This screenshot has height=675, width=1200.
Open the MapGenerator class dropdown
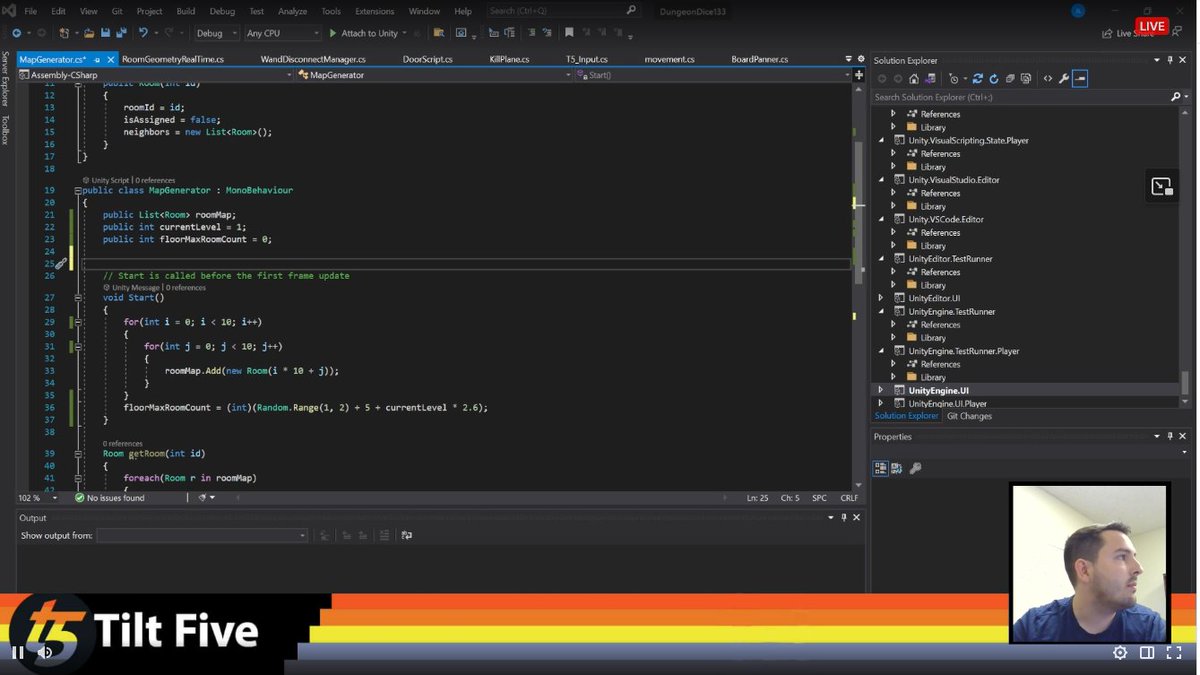coord(434,75)
